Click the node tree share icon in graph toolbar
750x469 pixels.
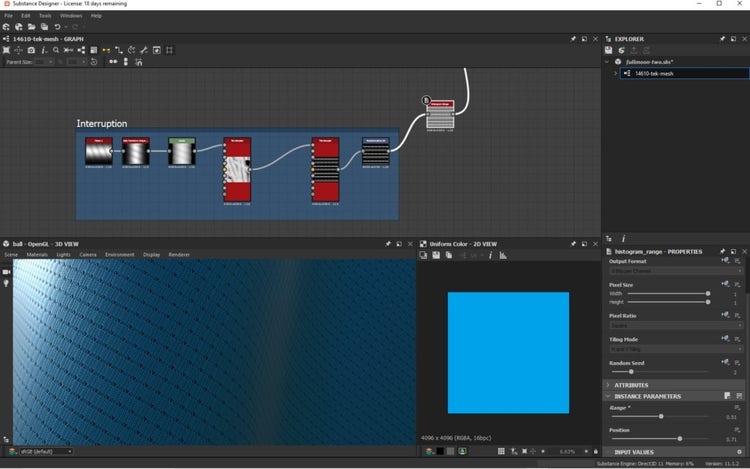coord(81,50)
